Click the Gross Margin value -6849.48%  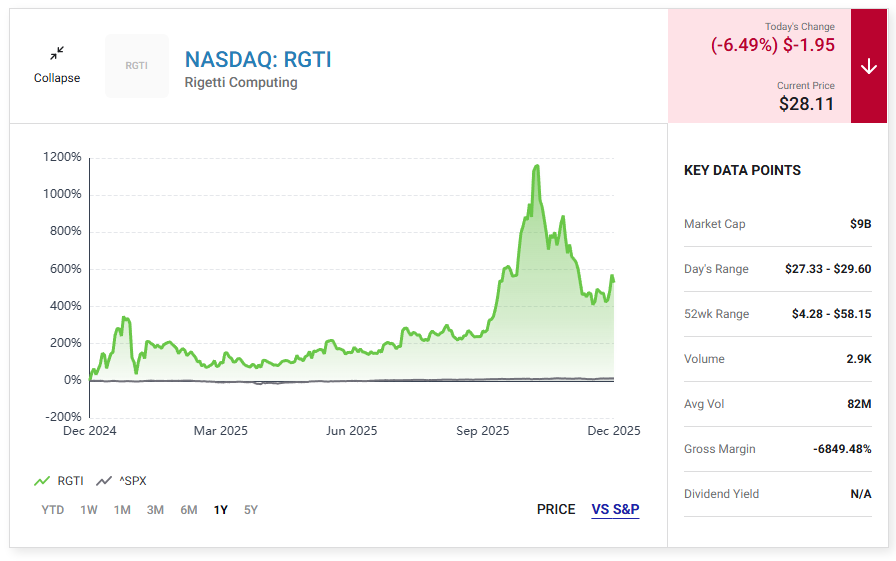pyautogui.click(x=842, y=449)
